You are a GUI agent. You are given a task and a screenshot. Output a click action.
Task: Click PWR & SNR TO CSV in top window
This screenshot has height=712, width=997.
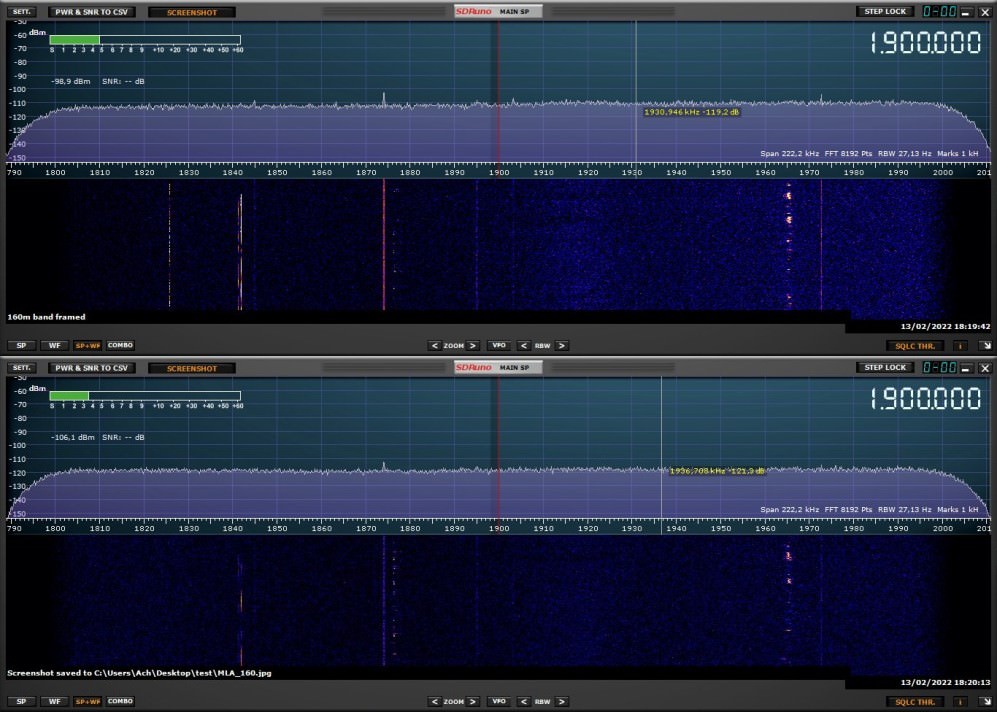(91, 12)
